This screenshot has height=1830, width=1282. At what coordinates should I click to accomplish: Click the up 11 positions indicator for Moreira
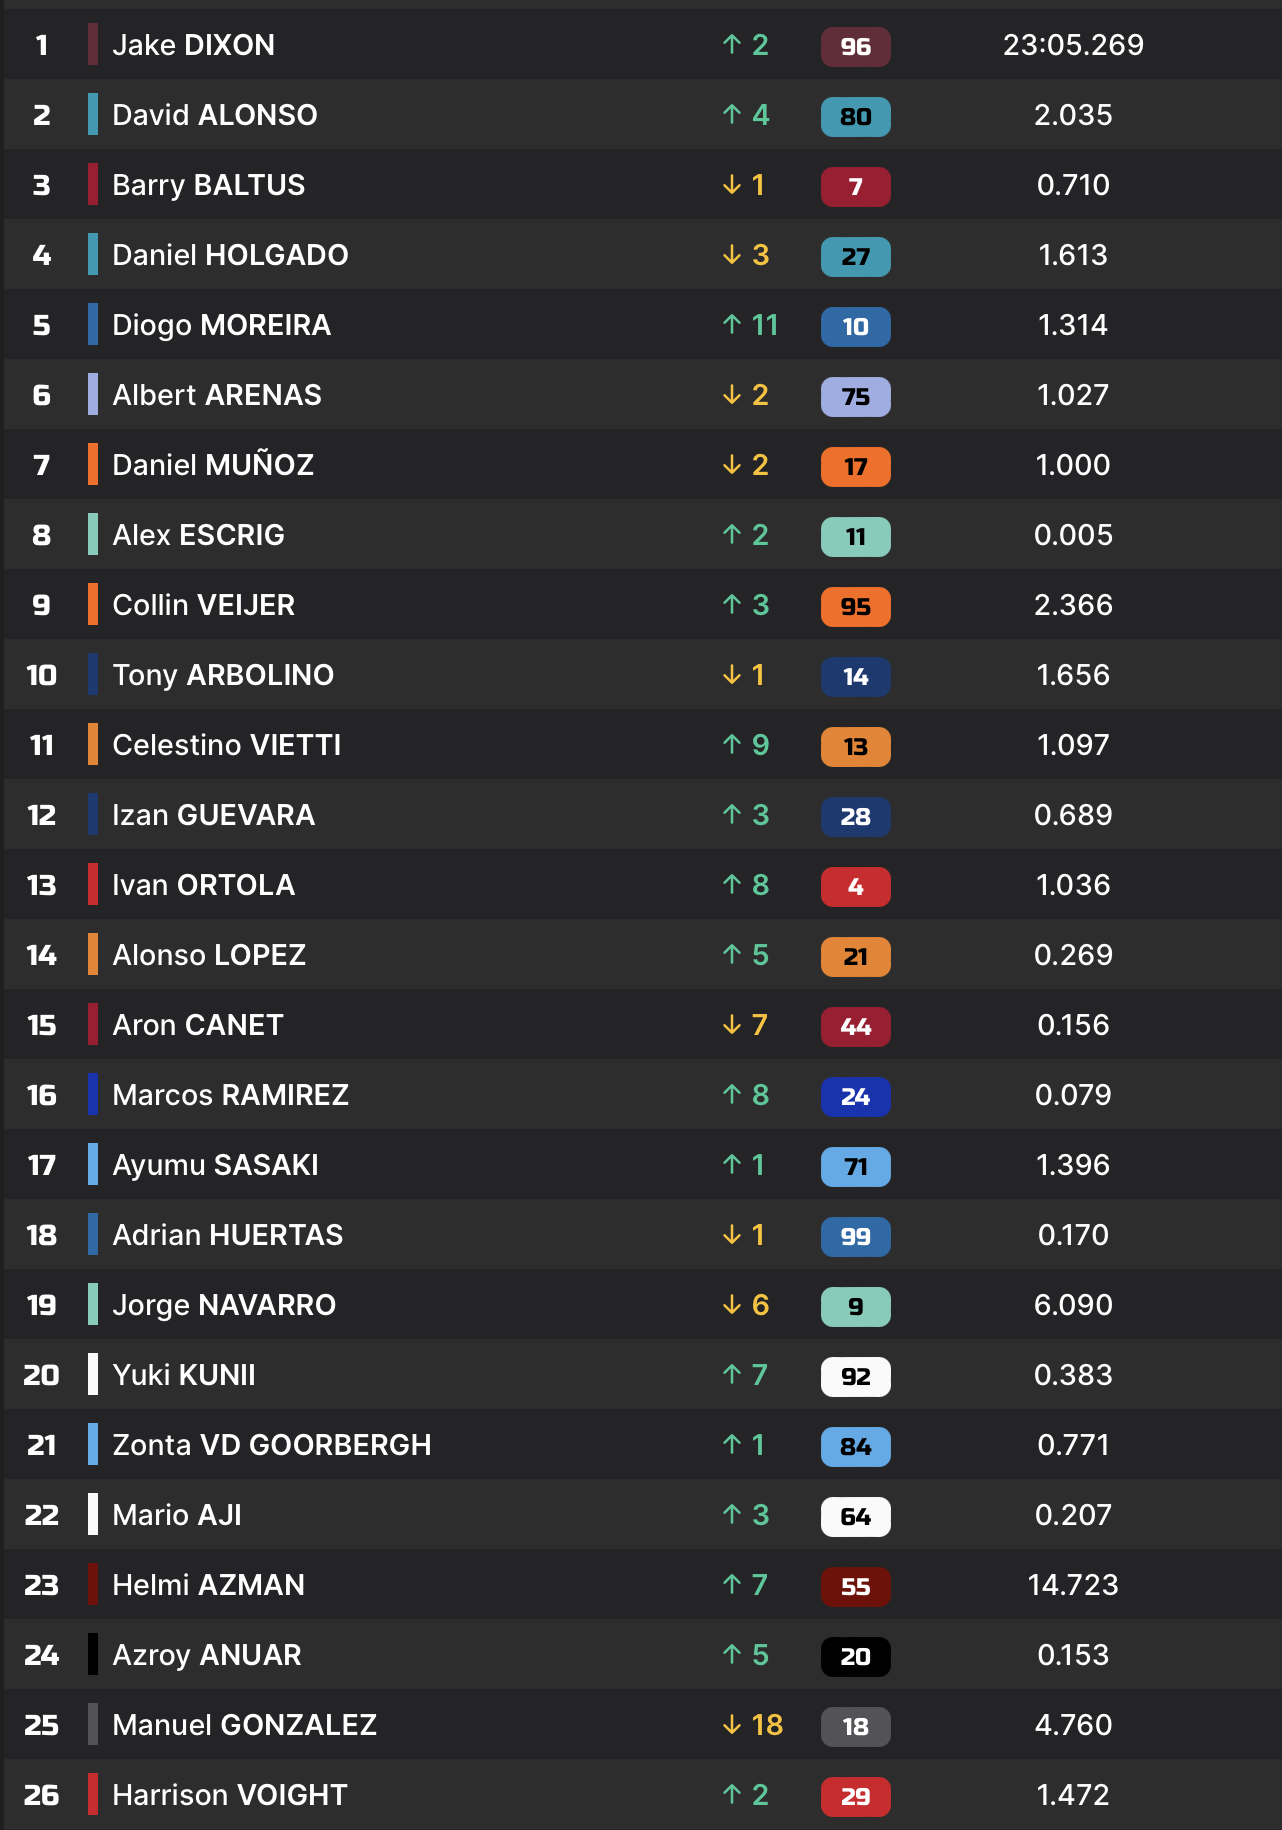(750, 325)
